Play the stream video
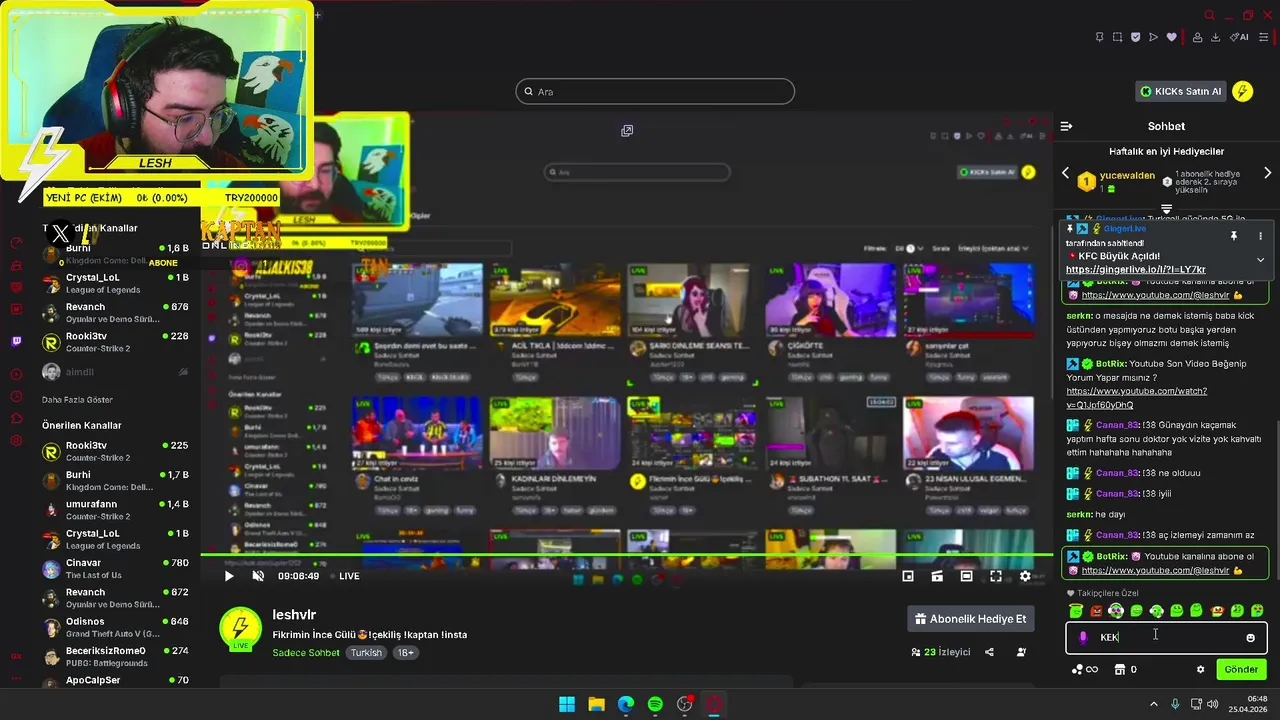 229,576
